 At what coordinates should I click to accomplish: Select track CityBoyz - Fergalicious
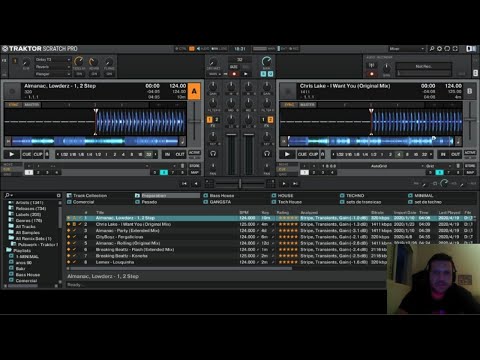(x=119, y=237)
